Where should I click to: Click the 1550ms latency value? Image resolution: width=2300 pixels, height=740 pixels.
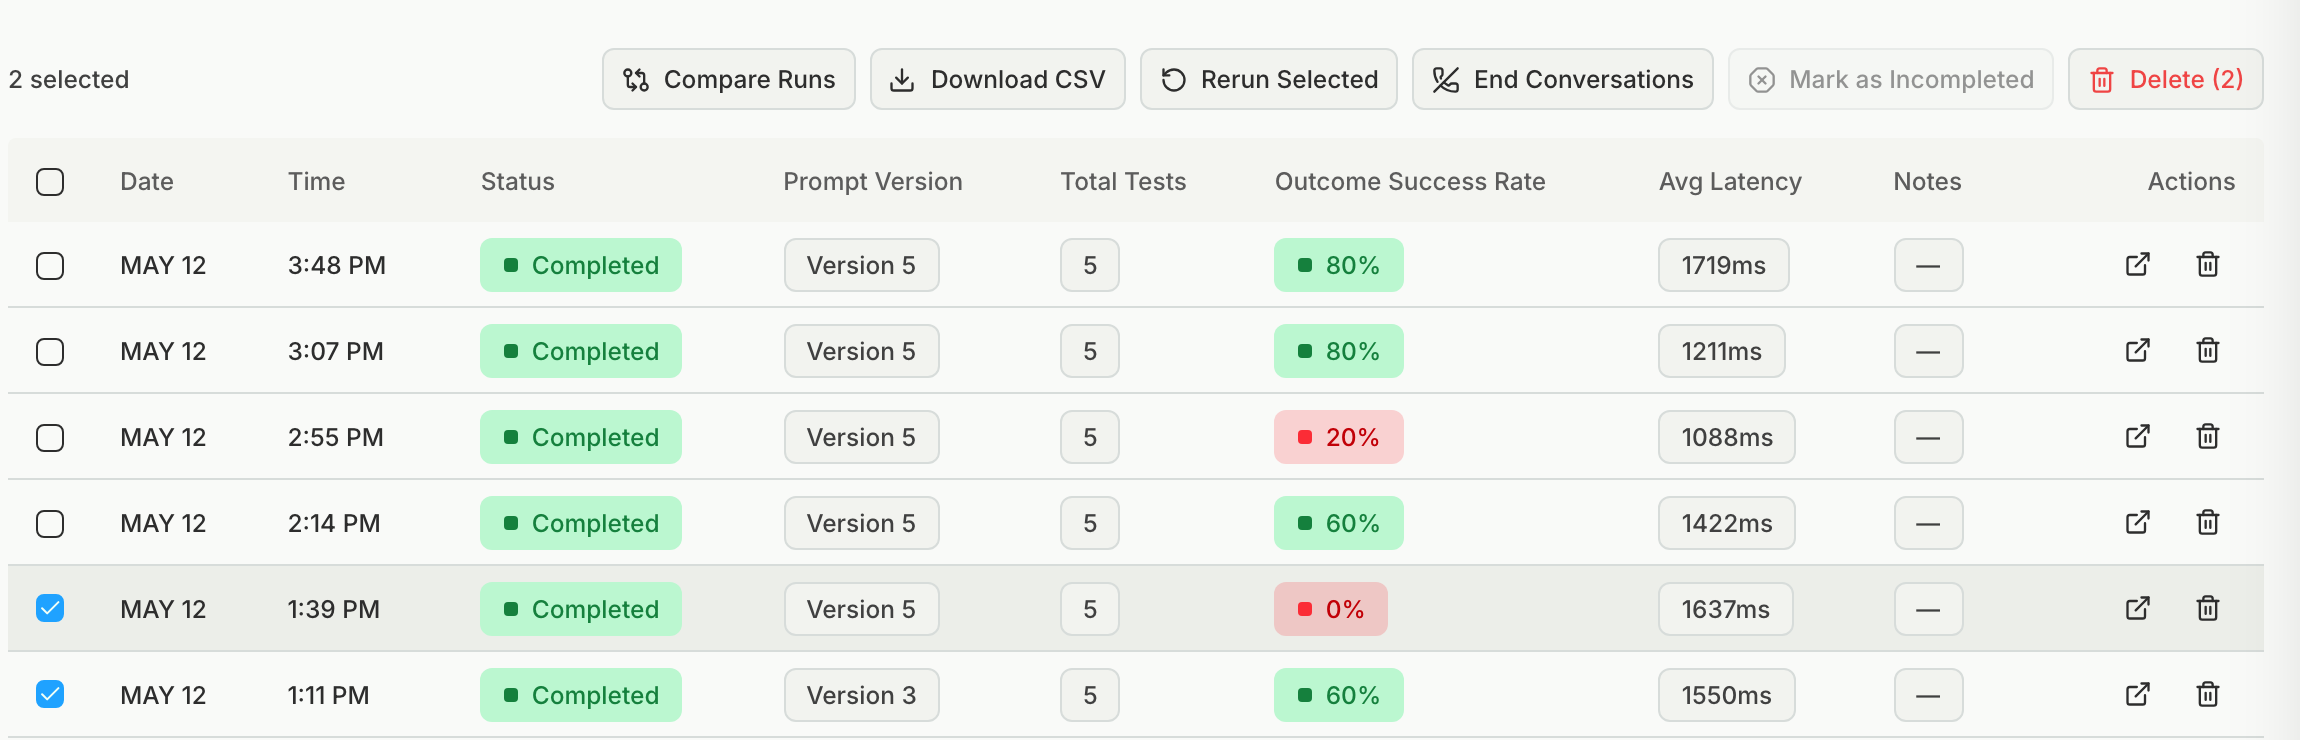(x=1727, y=695)
